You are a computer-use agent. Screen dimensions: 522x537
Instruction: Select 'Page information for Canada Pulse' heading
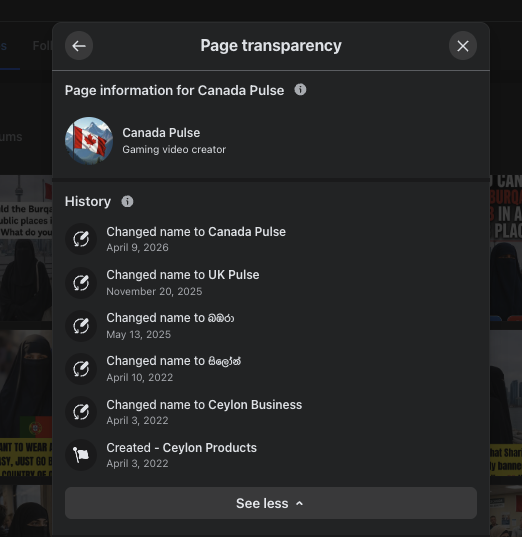point(174,90)
